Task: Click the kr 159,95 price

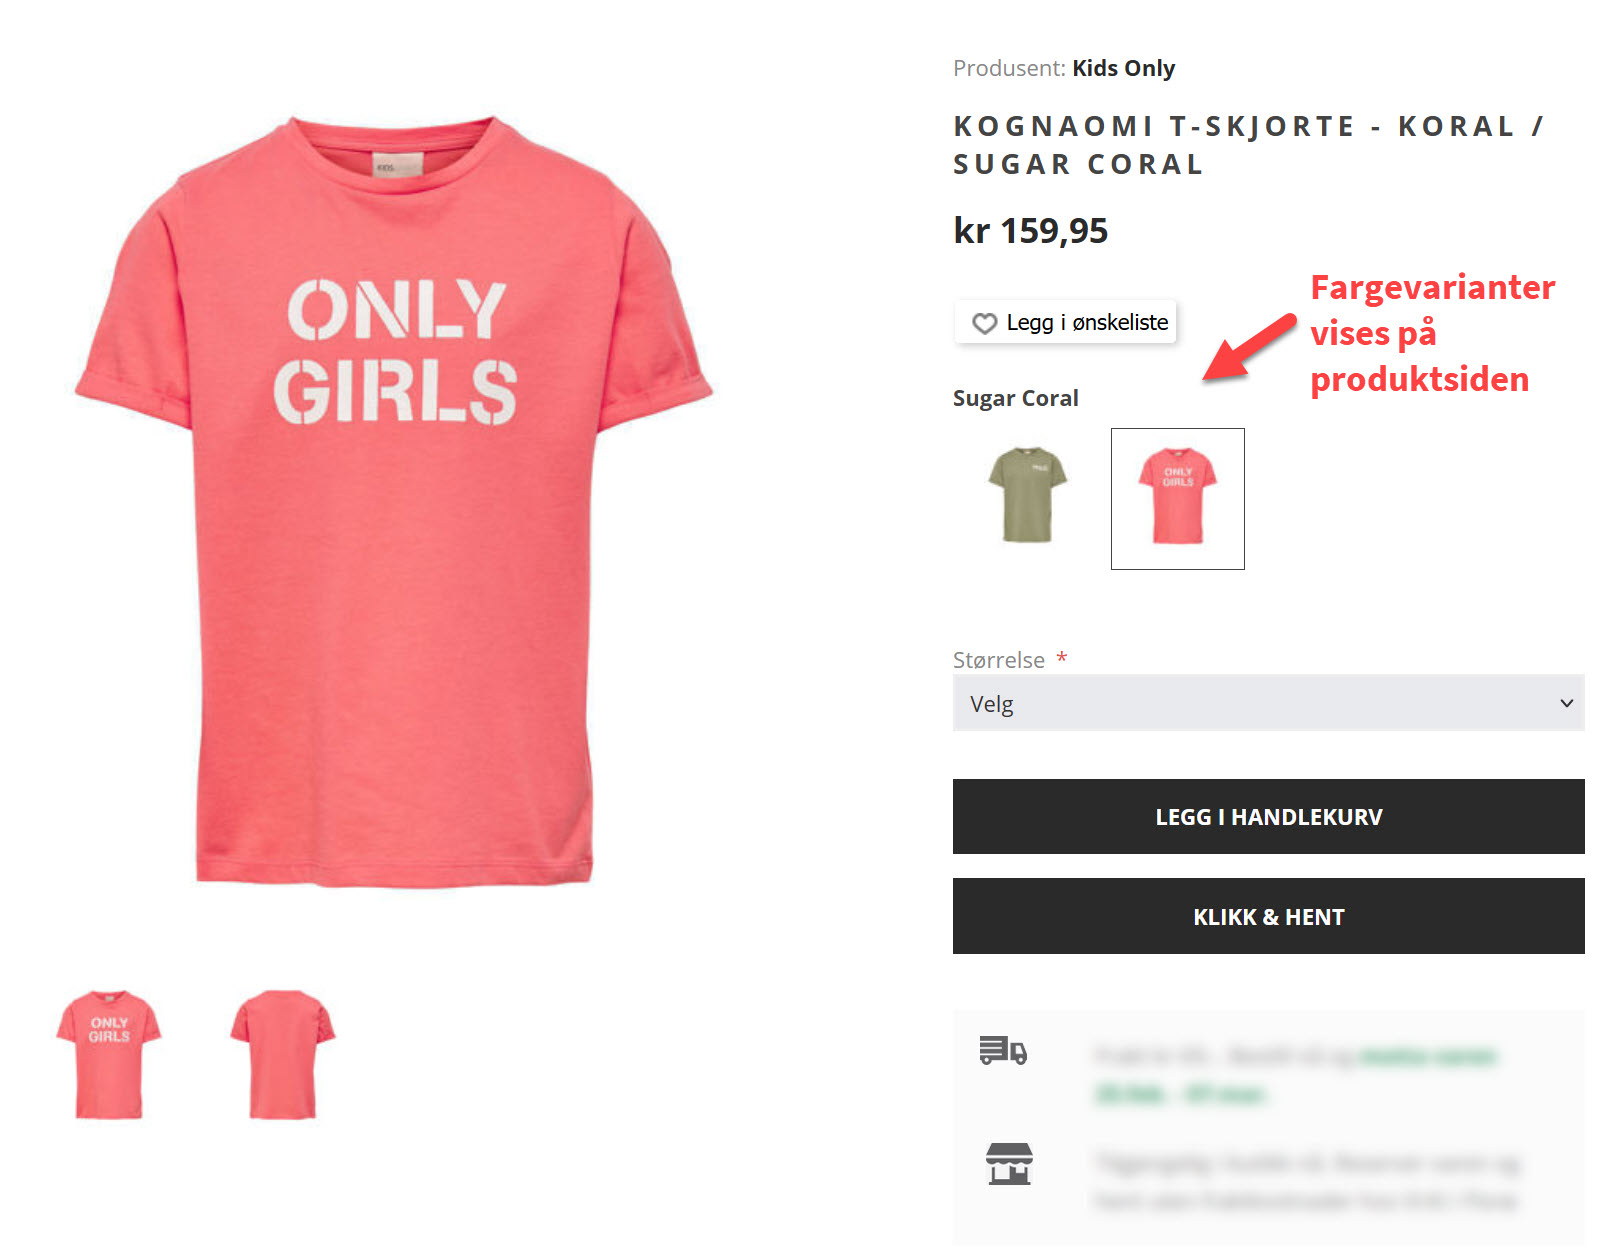Action: click(1030, 231)
